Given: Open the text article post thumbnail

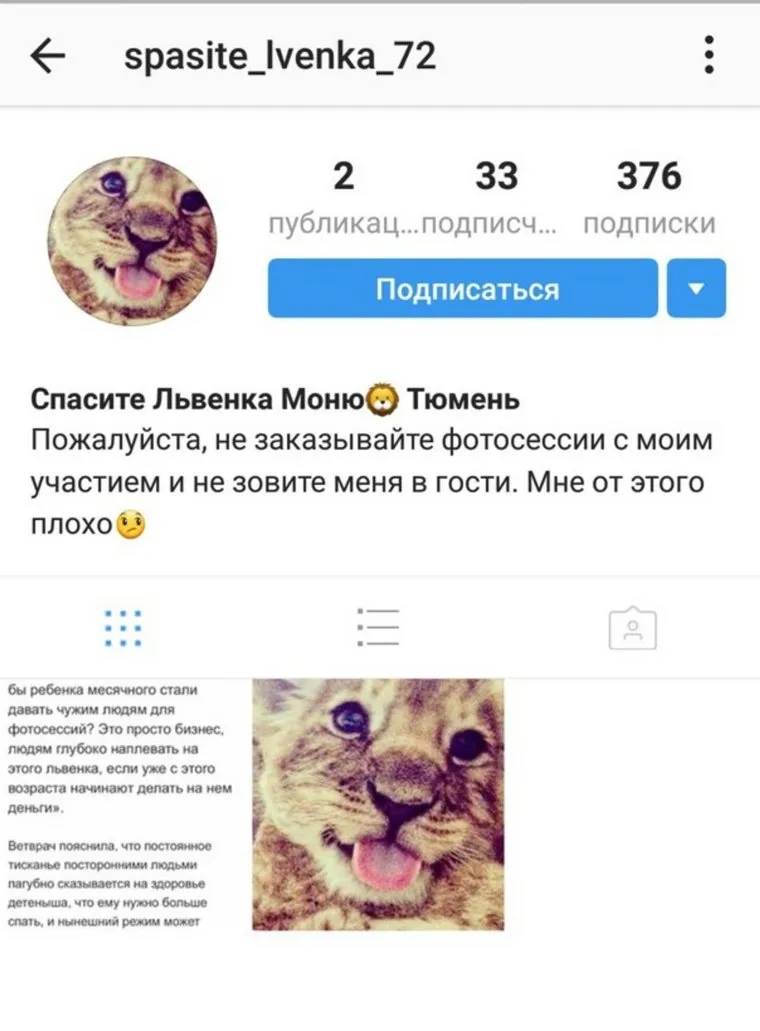Looking at the screenshot, I should coord(125,805).
